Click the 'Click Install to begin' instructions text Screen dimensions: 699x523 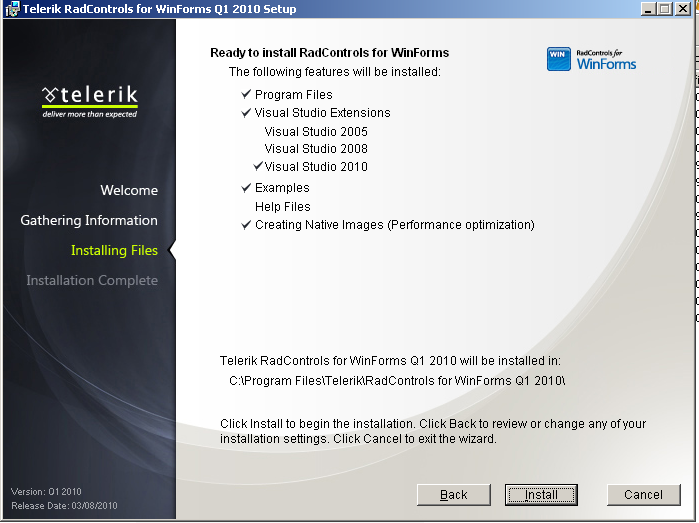tap(432, 431)
